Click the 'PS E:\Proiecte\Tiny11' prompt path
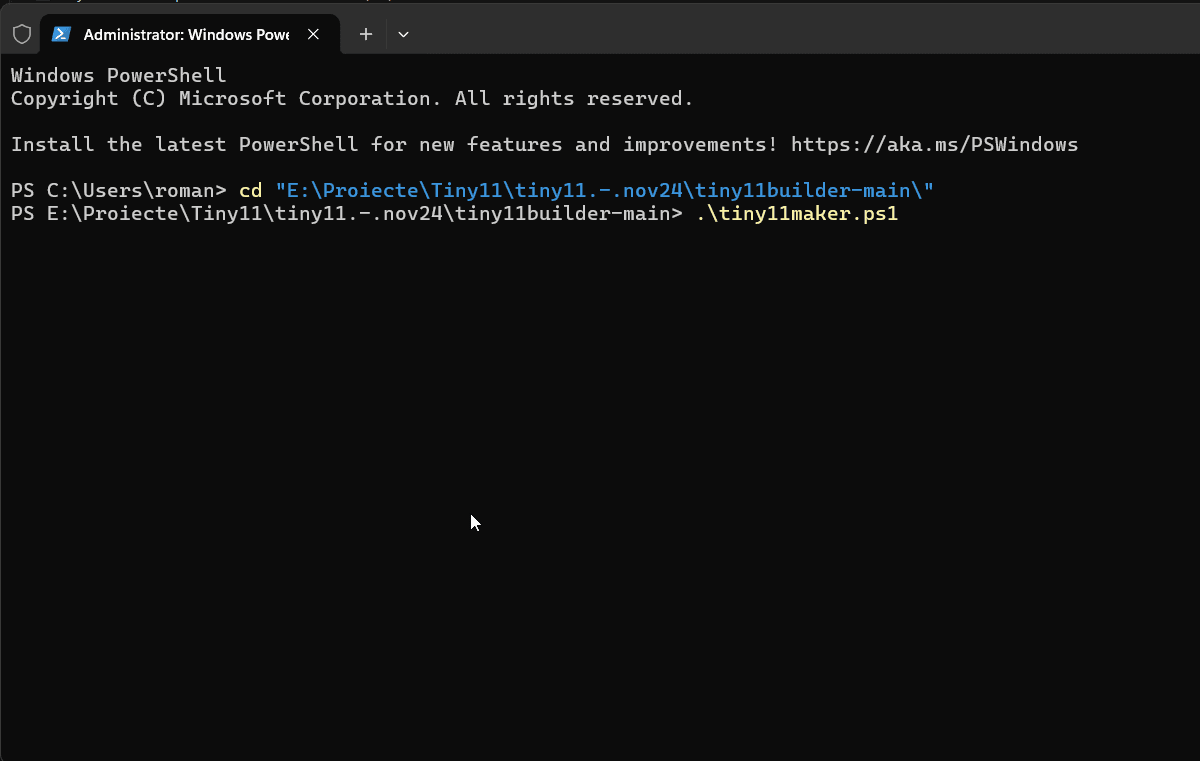Viewport: 1200px width, 761px height. (346, 214)
